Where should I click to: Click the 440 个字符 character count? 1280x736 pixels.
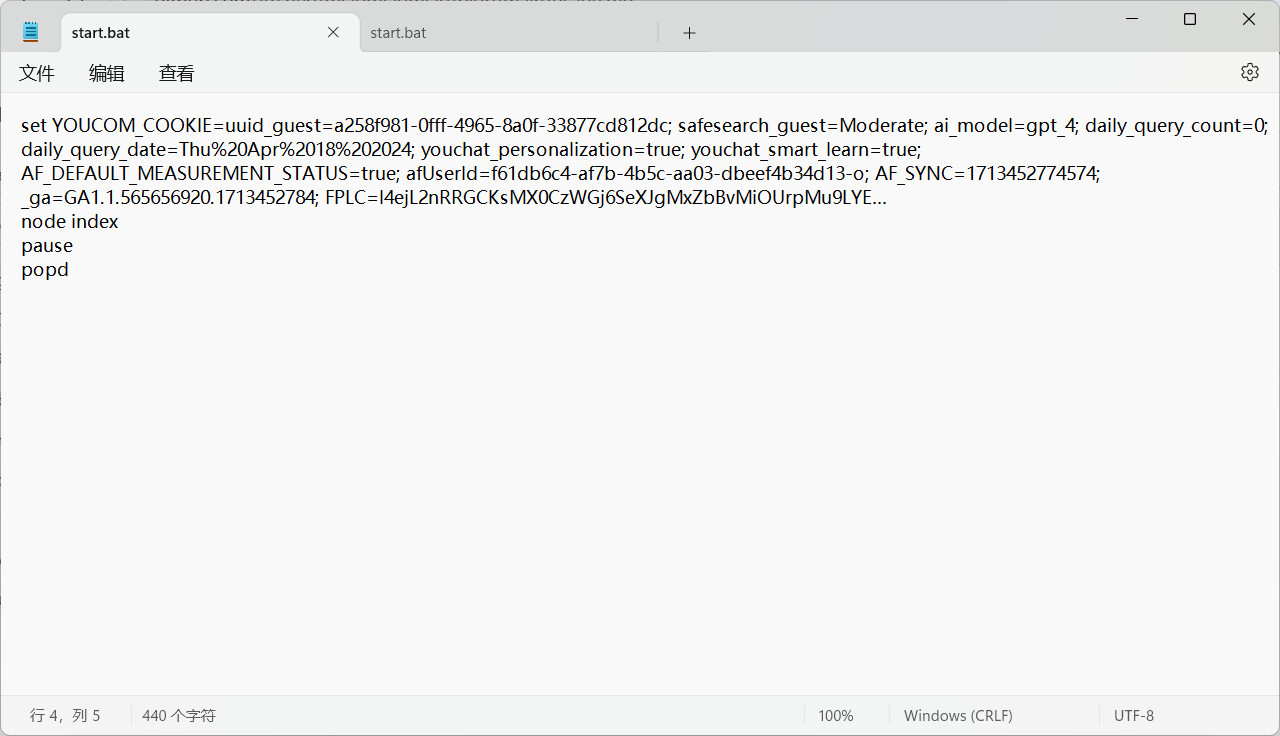coord(179,716)
